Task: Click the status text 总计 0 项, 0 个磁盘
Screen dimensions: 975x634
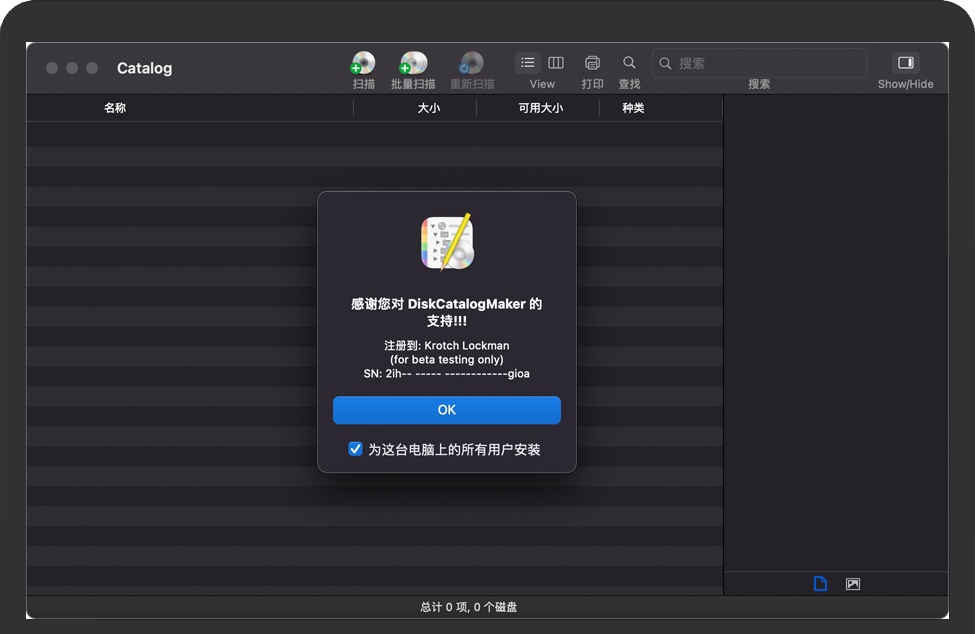Action: pyautogui.click(x=468, y=607)
